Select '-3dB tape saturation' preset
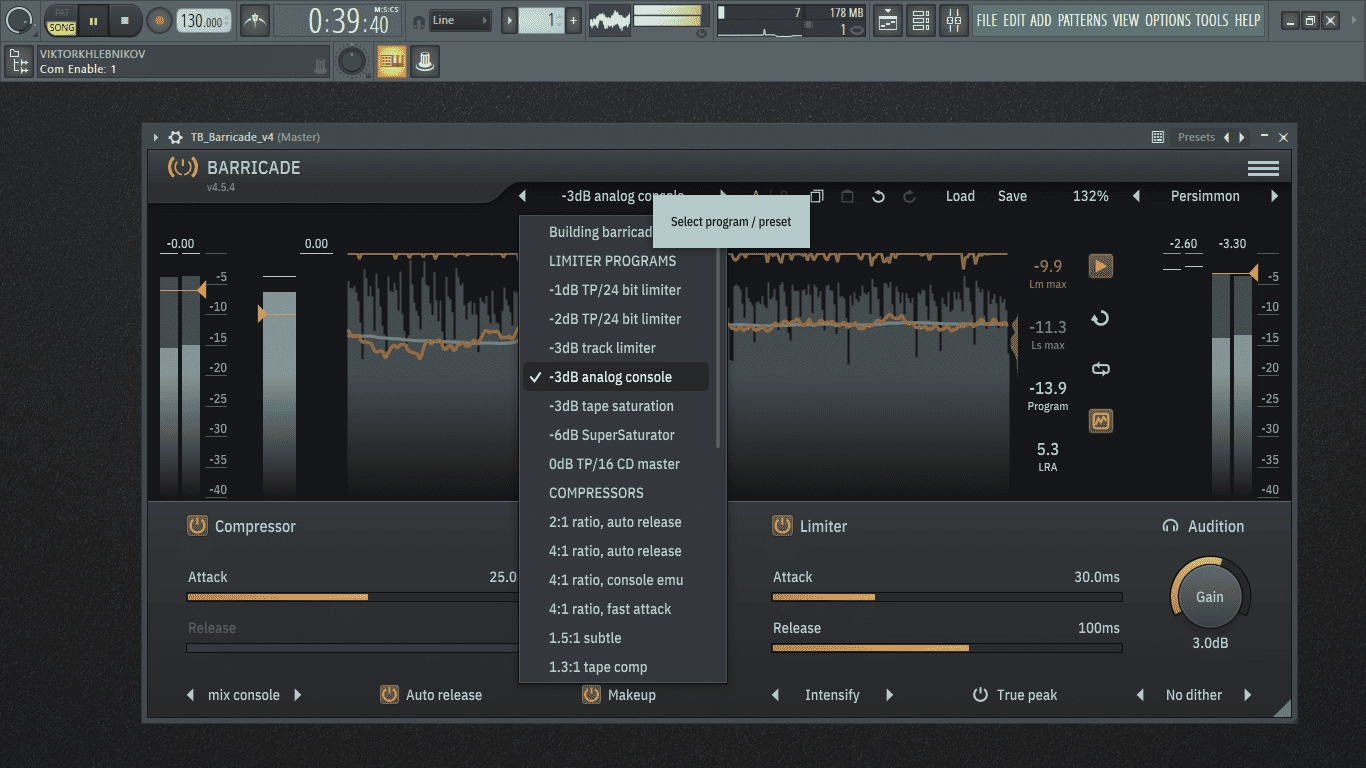This screenshot has height=768, width=1366. (615, 406)
